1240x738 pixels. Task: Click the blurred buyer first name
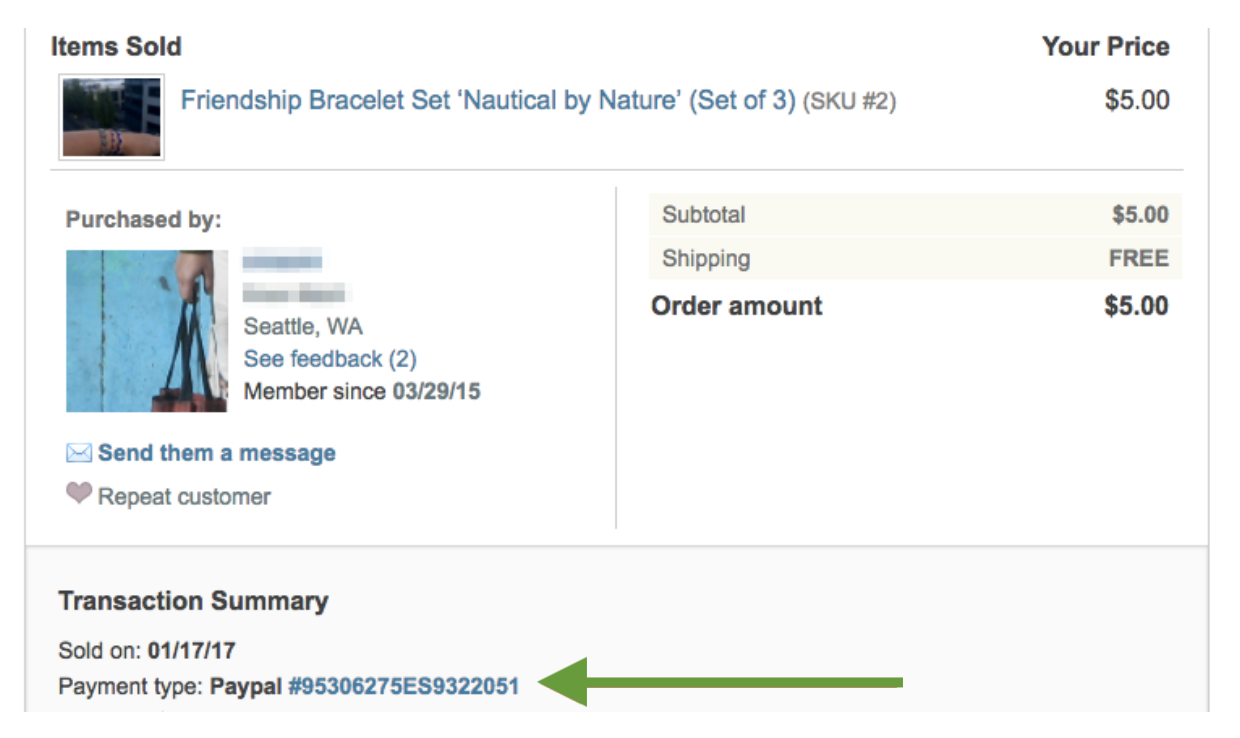pyautogui.click(x=283, y=262)
